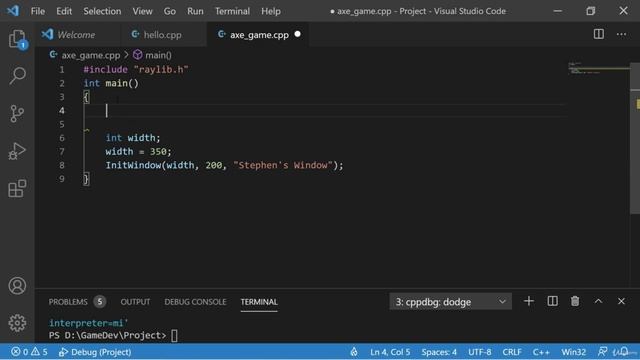Maximize the panel with up chevron
Viewport: 640px width, 360px height.
click(598, 301)
